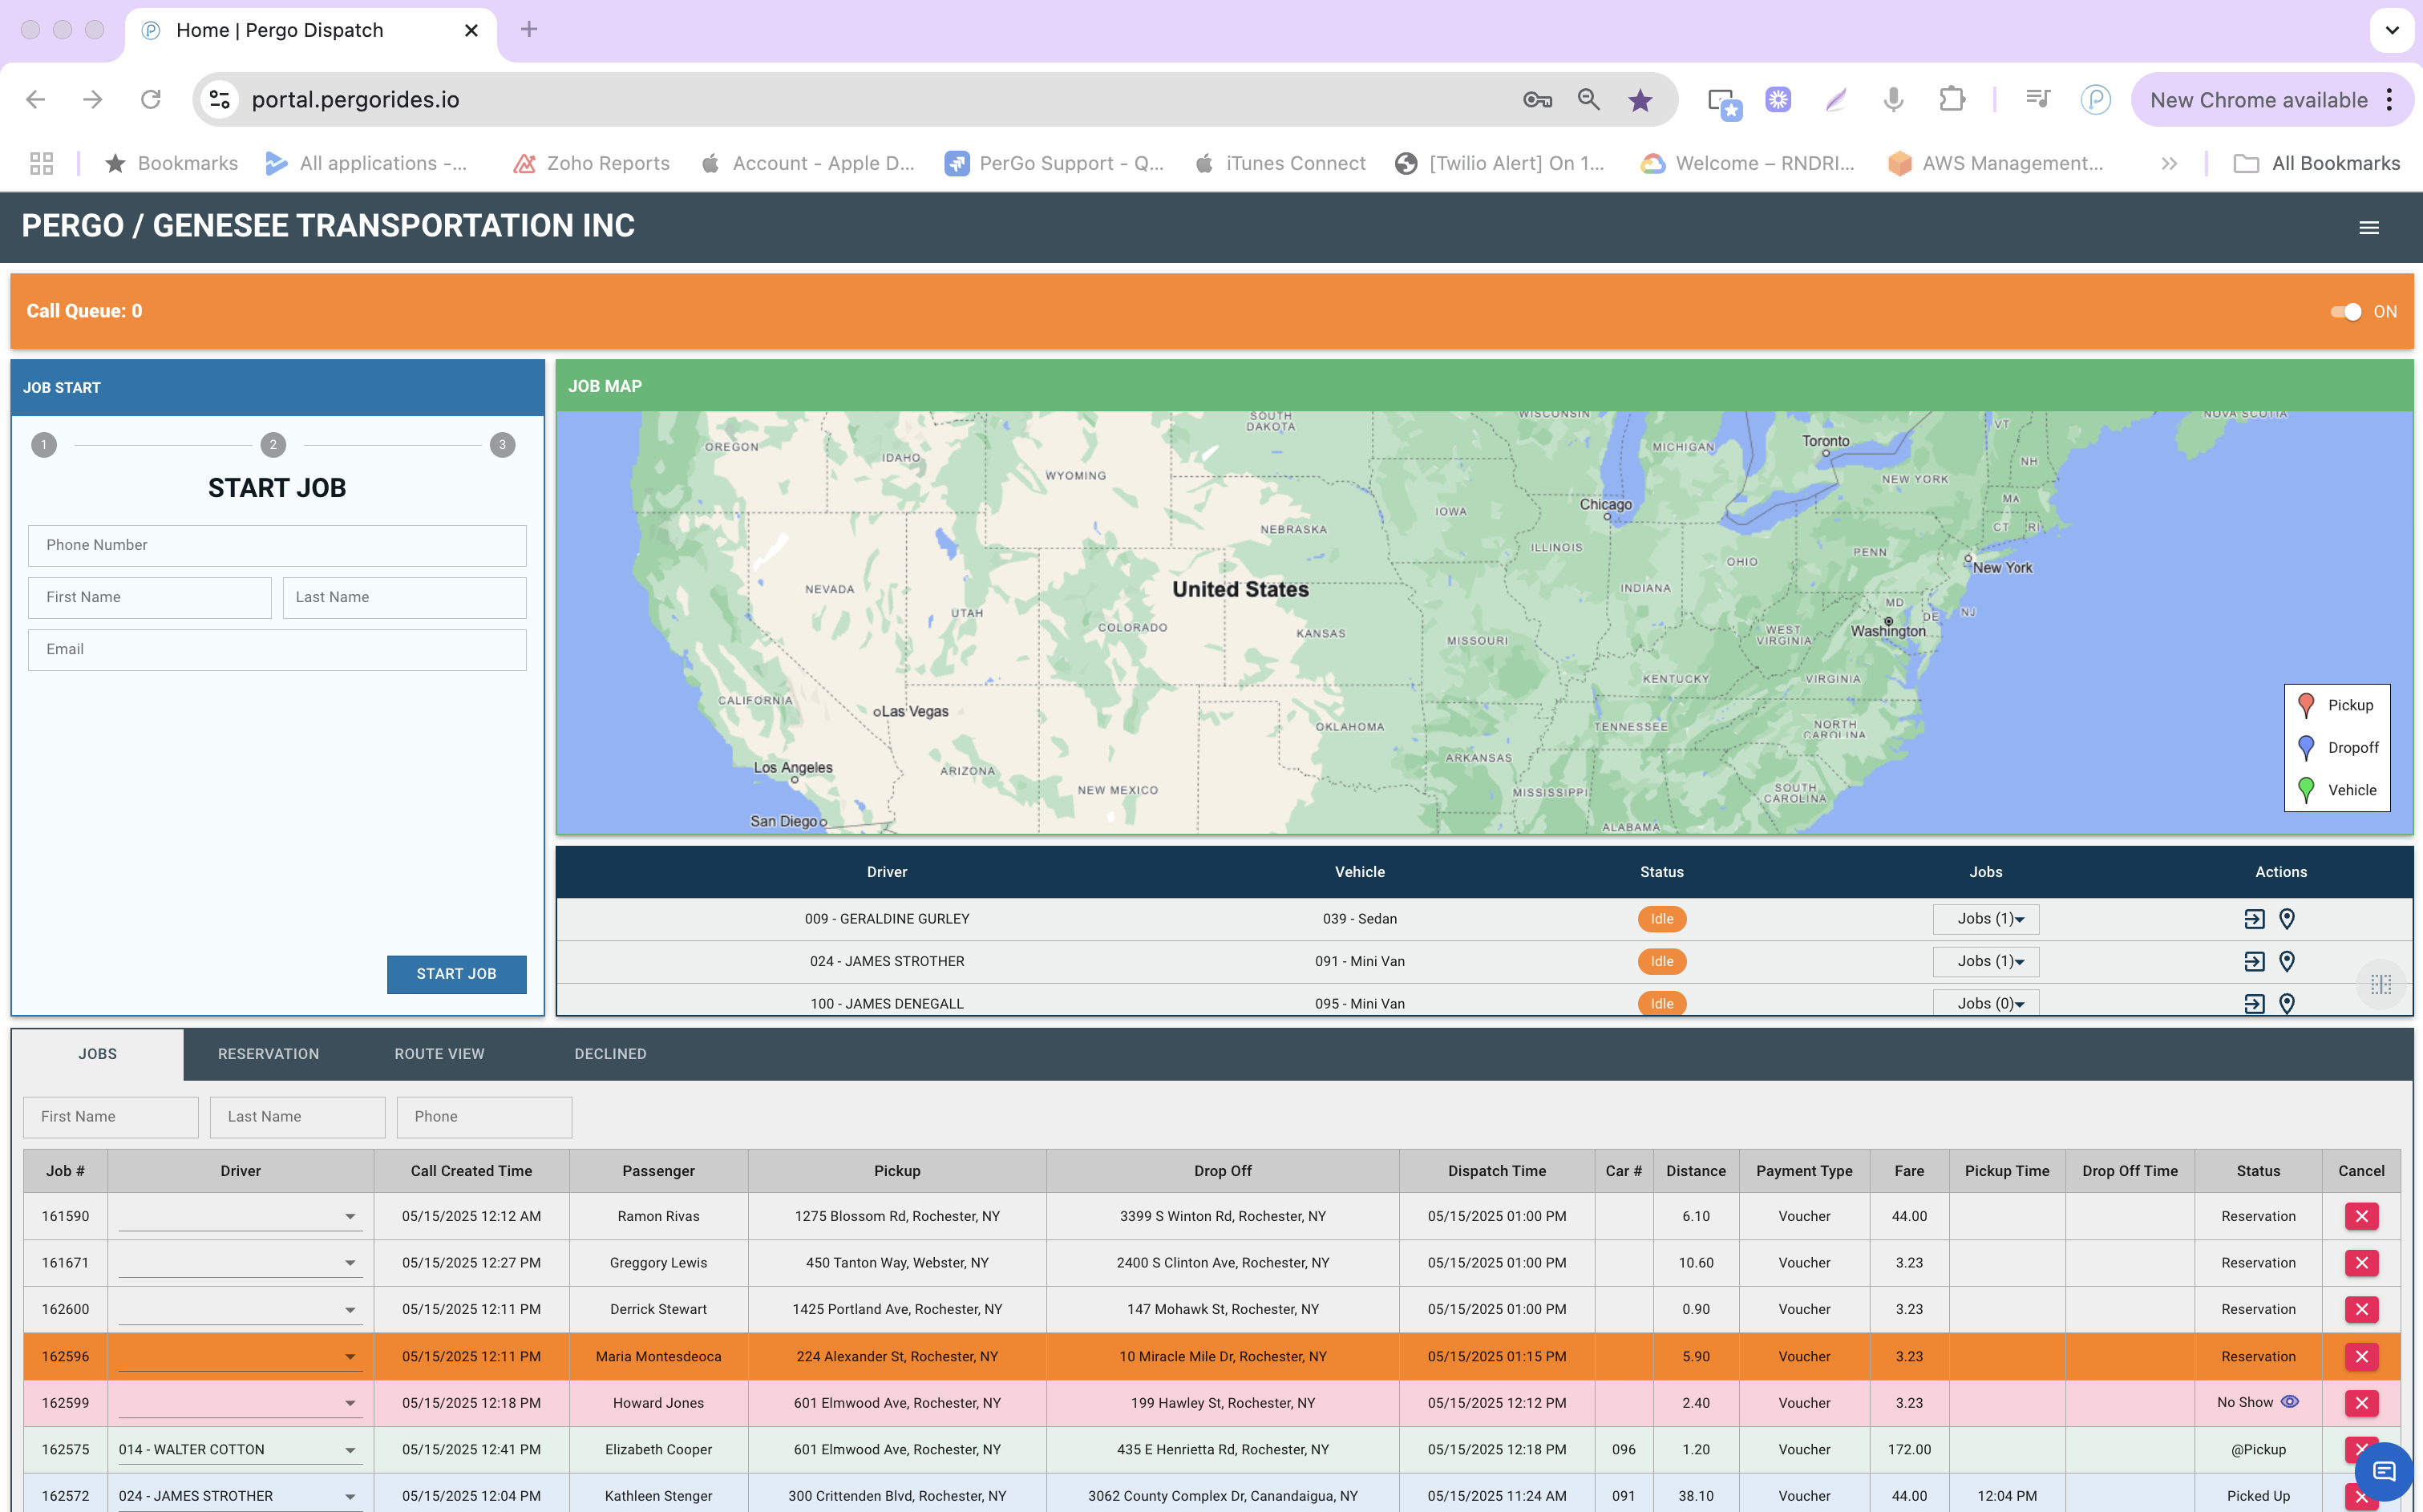This screenshot has height=1512, width=2423.
Task: Toggle the Idle status badge for Geraldine Gurley
Action: click(1662, 918)
